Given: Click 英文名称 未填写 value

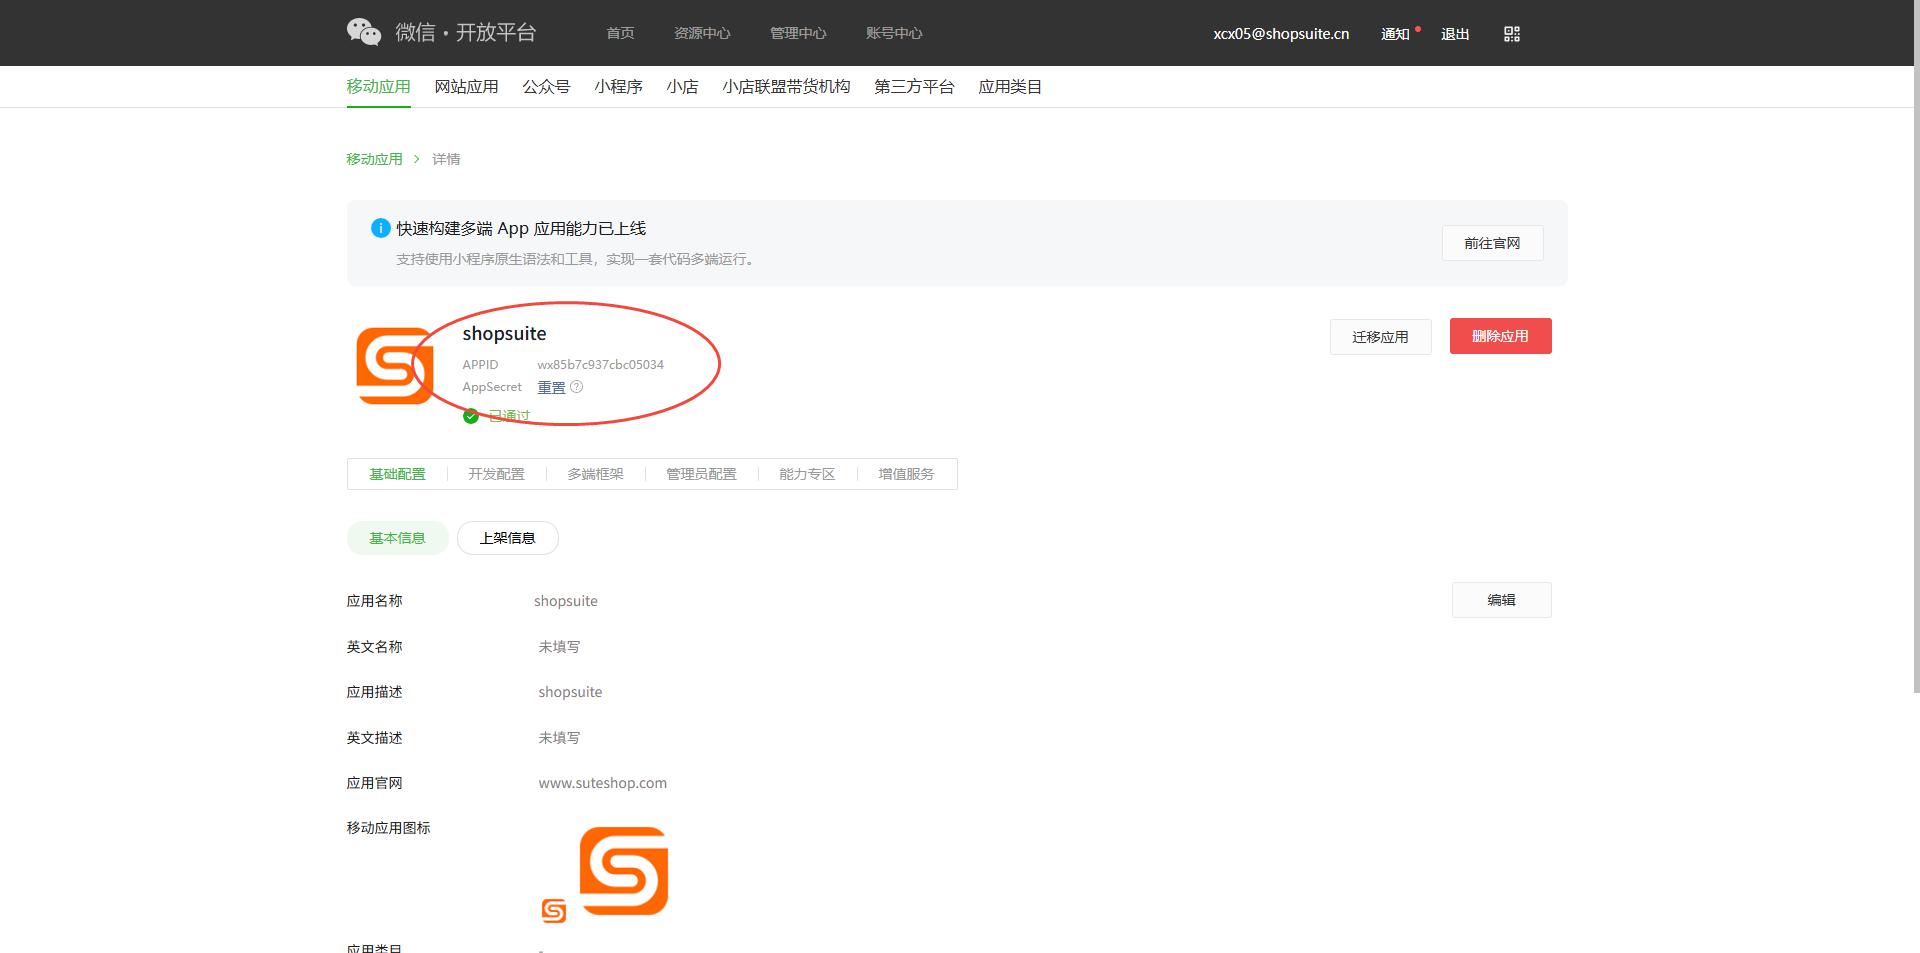Looking at the screenshot, I should click(x=559, y=647).
